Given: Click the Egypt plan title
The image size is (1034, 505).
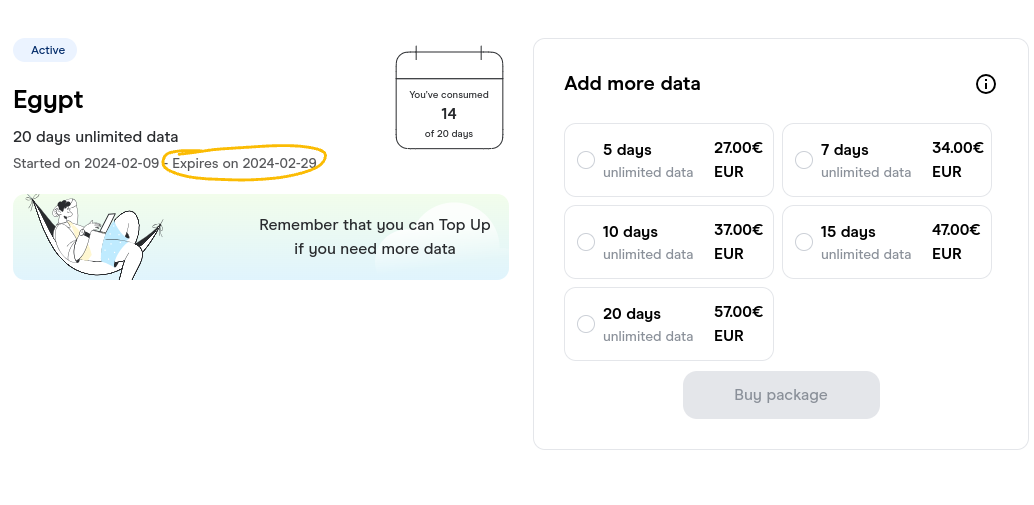Looking at the screenshot, I should click(x=48, y=100).
